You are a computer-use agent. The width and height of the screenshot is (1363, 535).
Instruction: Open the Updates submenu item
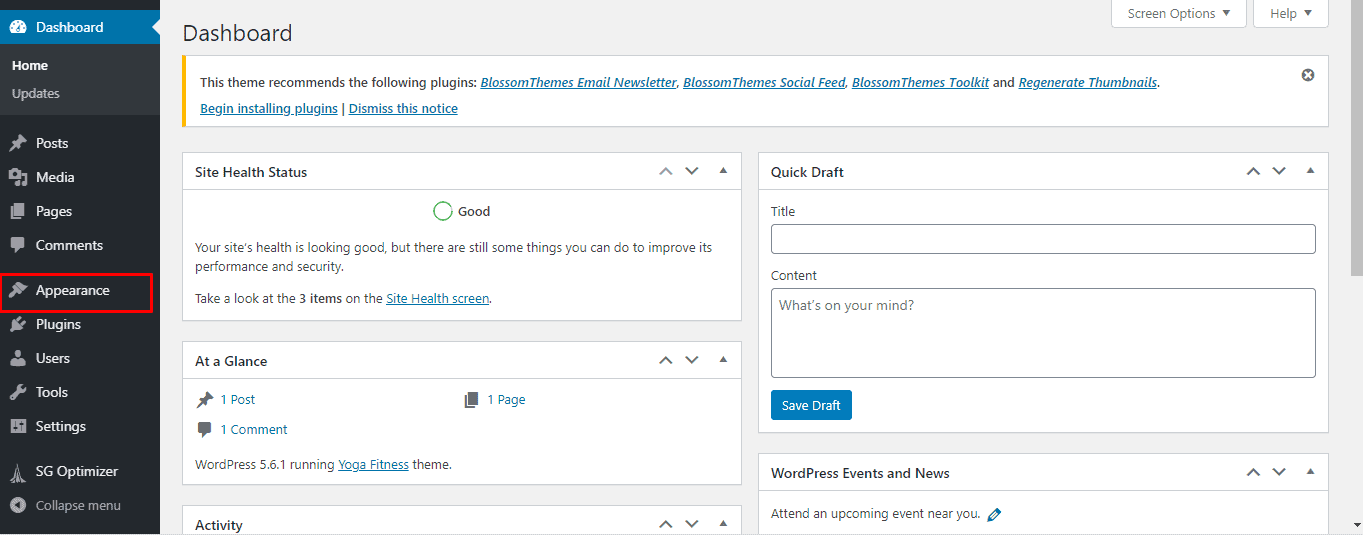[36, 93]
